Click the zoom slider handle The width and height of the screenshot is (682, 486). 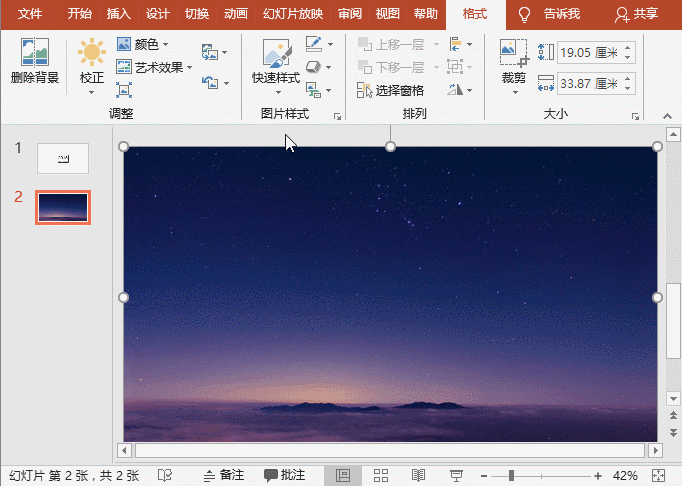(x=511, y=475)
